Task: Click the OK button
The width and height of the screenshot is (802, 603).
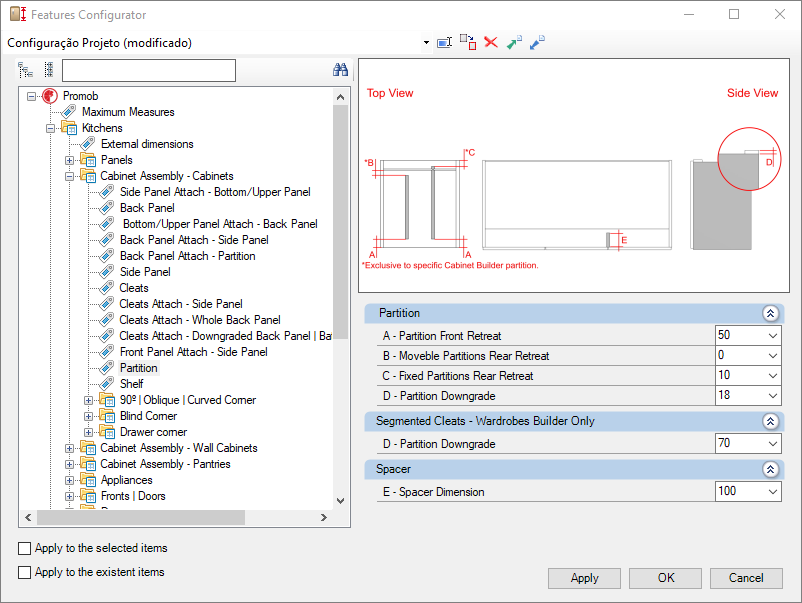Action: coord(665,578)
